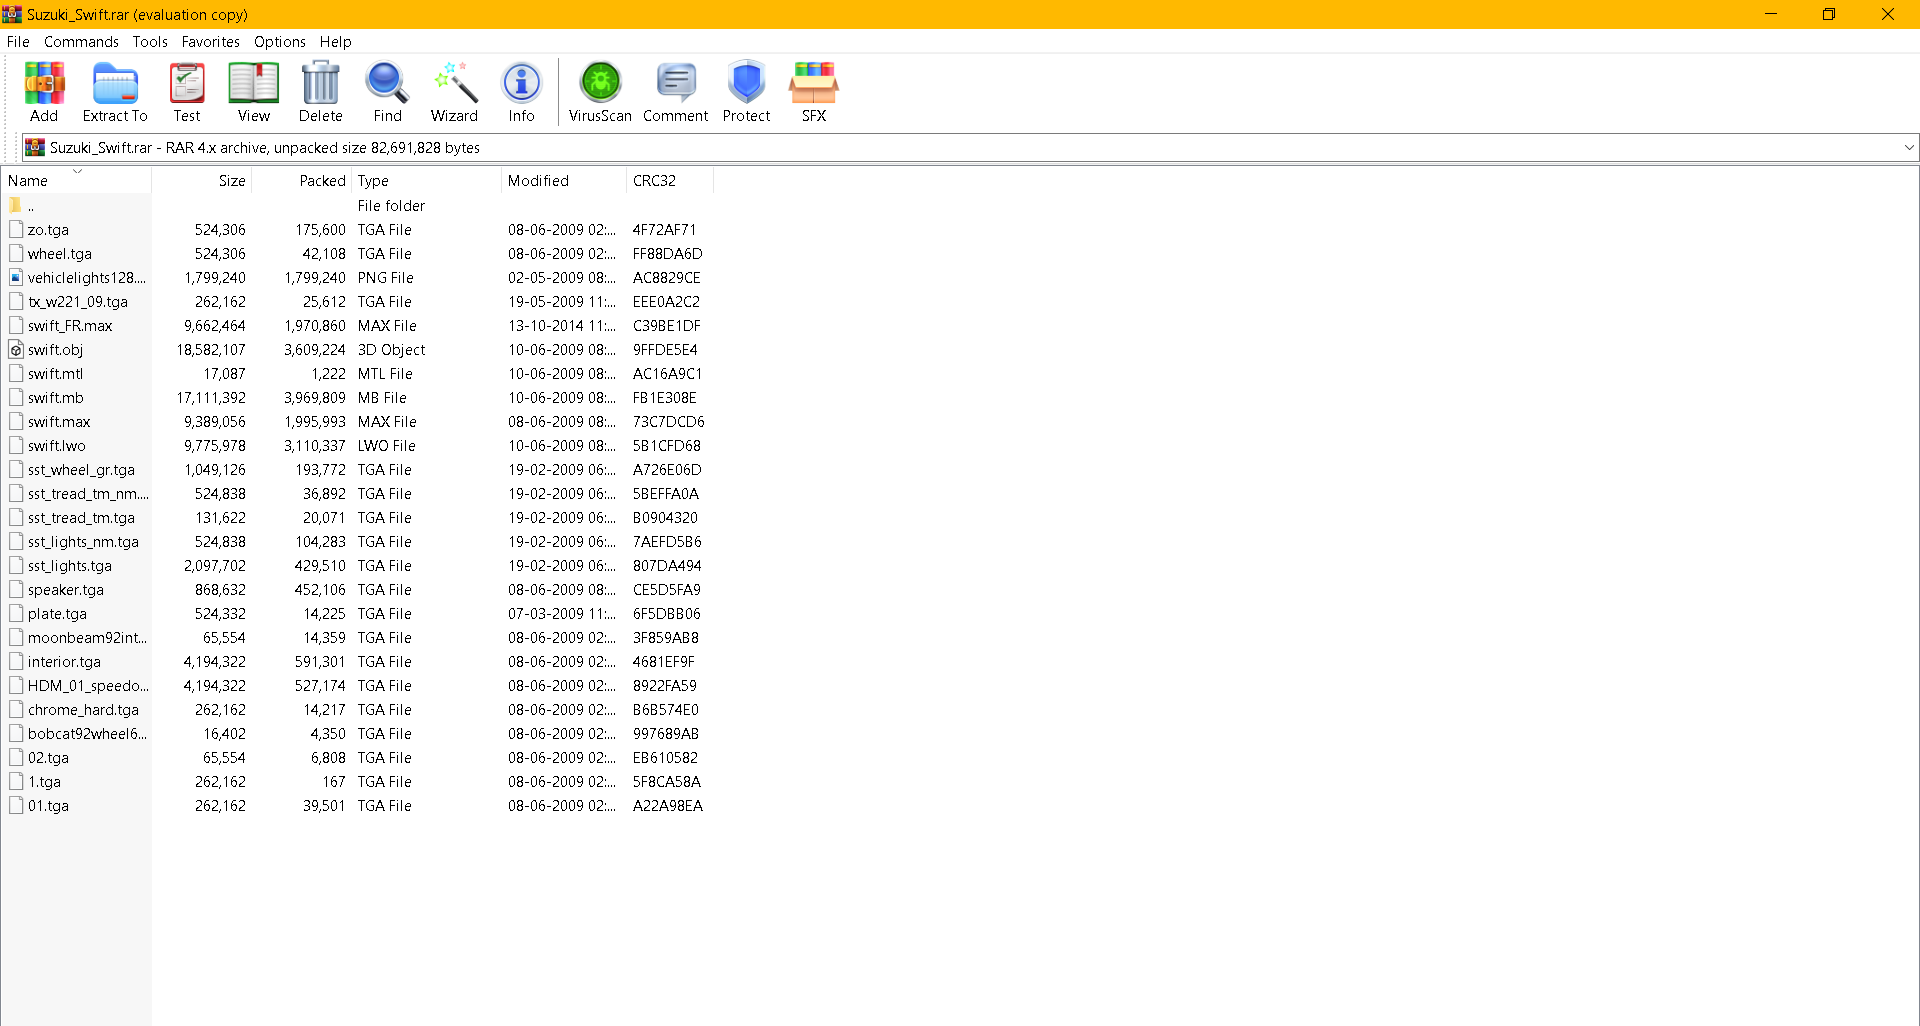Viewport: 1920px width, 1026px height.
Task: Open the Options menu
Action: point(279,42)
